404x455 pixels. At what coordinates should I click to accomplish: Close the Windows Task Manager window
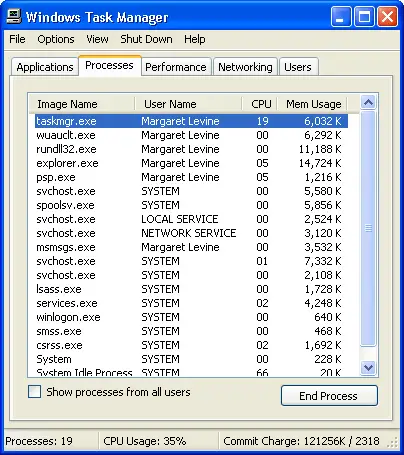coord(387,17)
